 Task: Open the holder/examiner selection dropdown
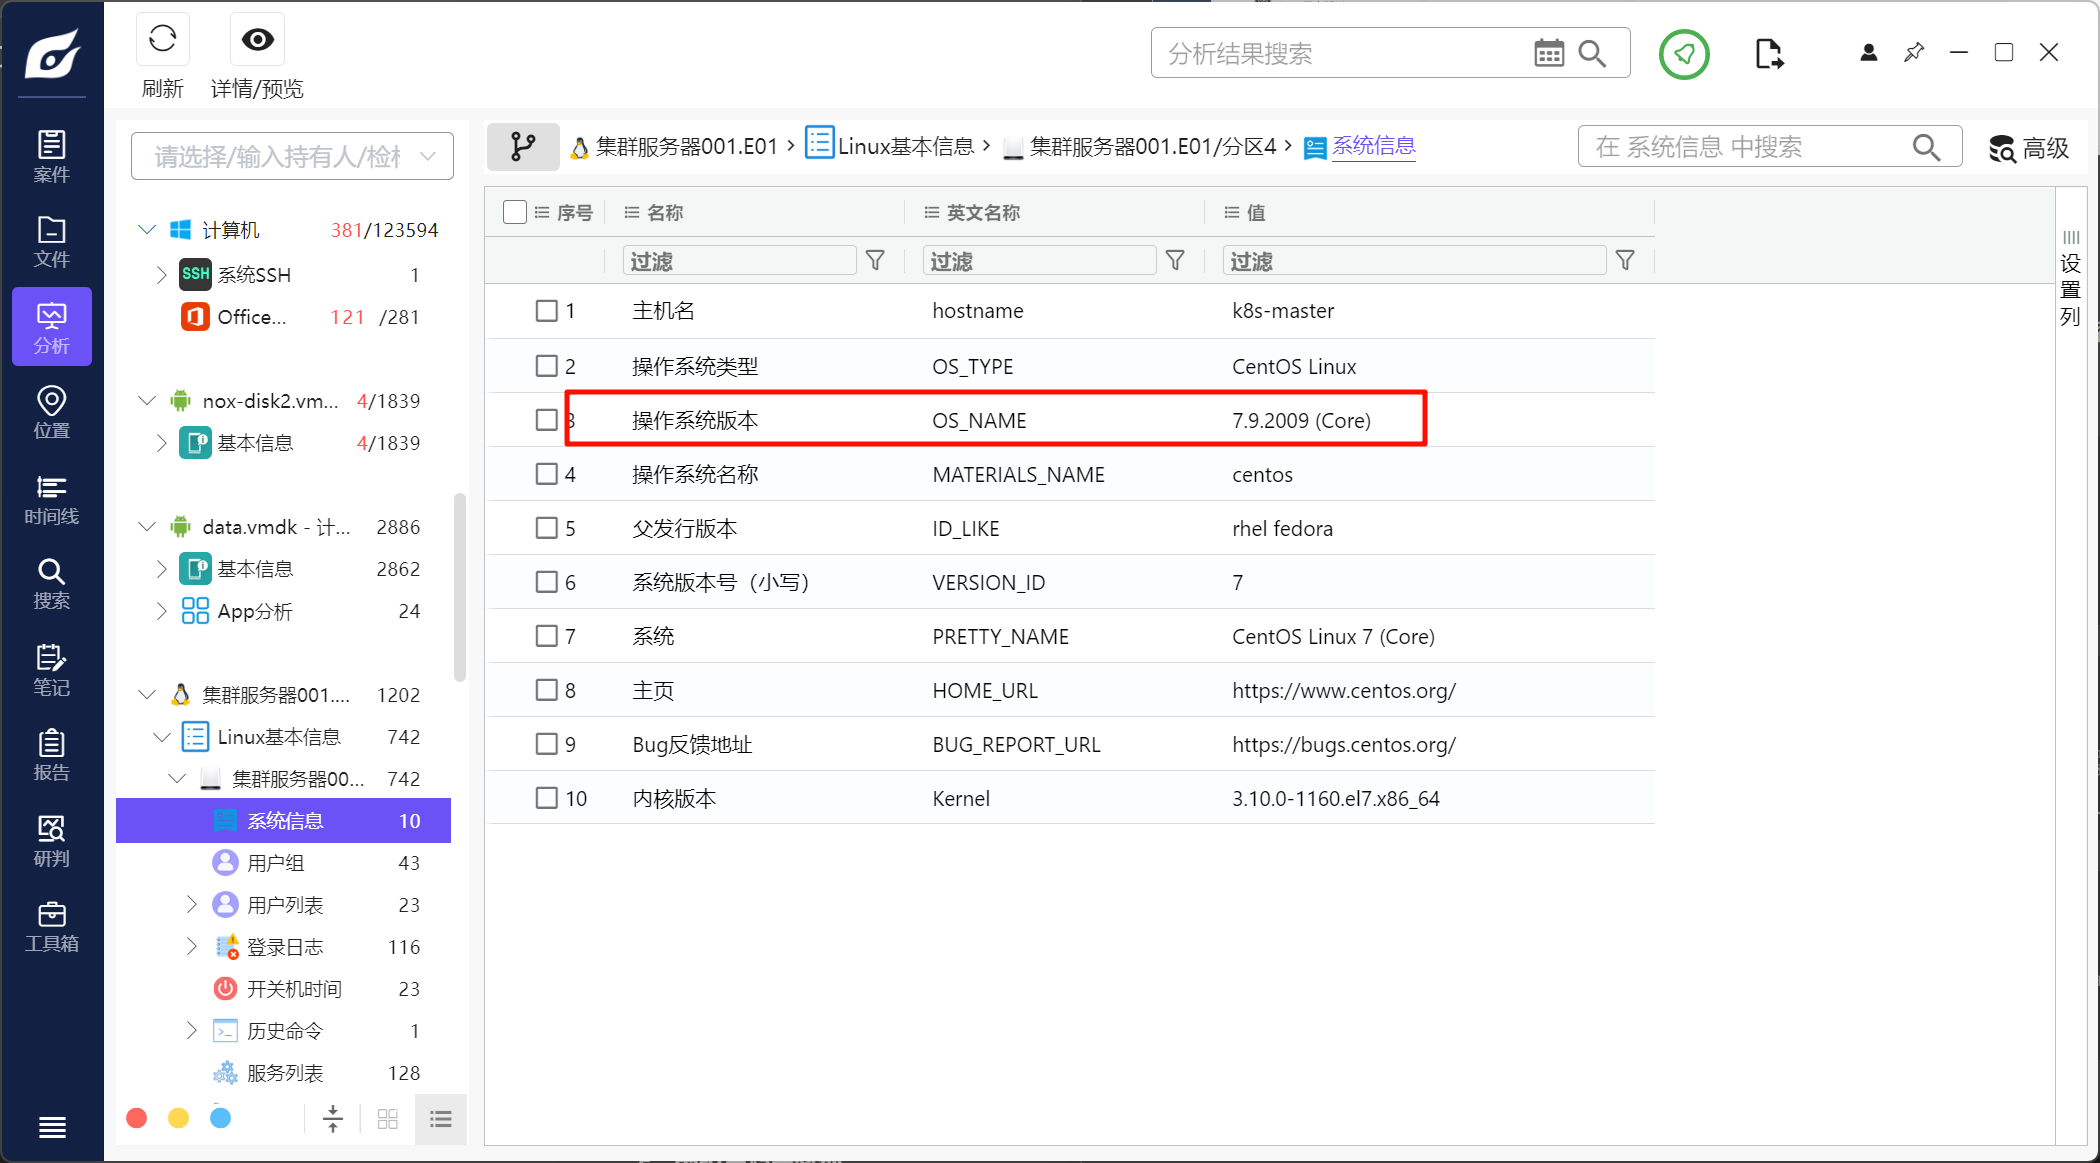(292, 156)
